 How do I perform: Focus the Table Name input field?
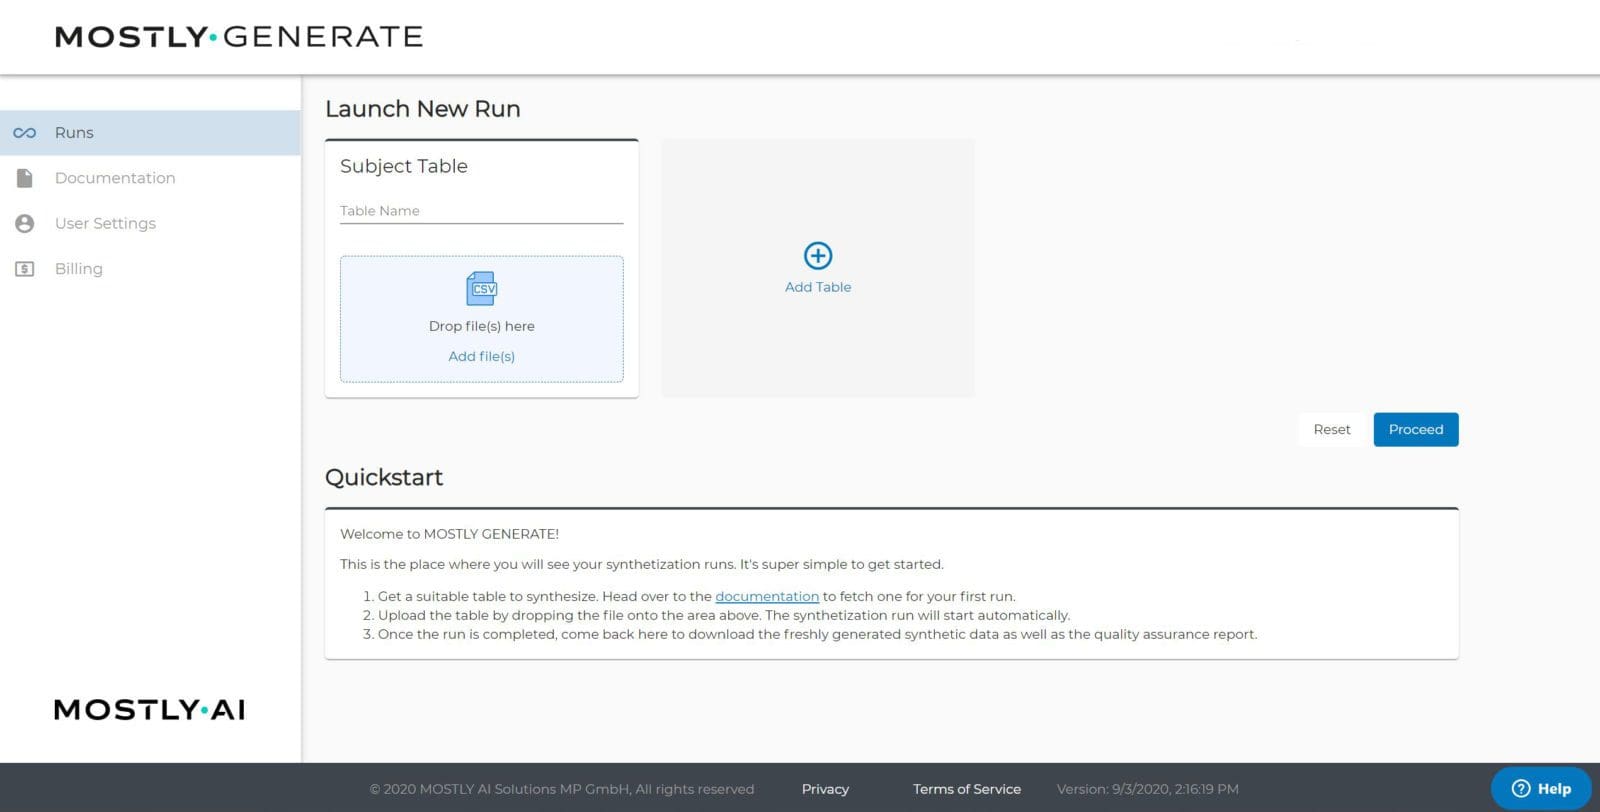(x=481, y=211)
